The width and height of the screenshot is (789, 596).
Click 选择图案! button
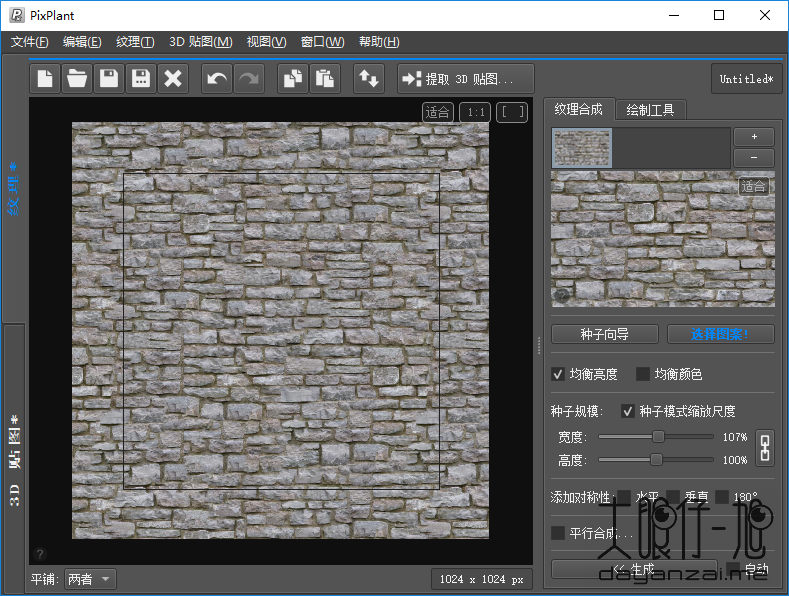[x=720, y=334]
